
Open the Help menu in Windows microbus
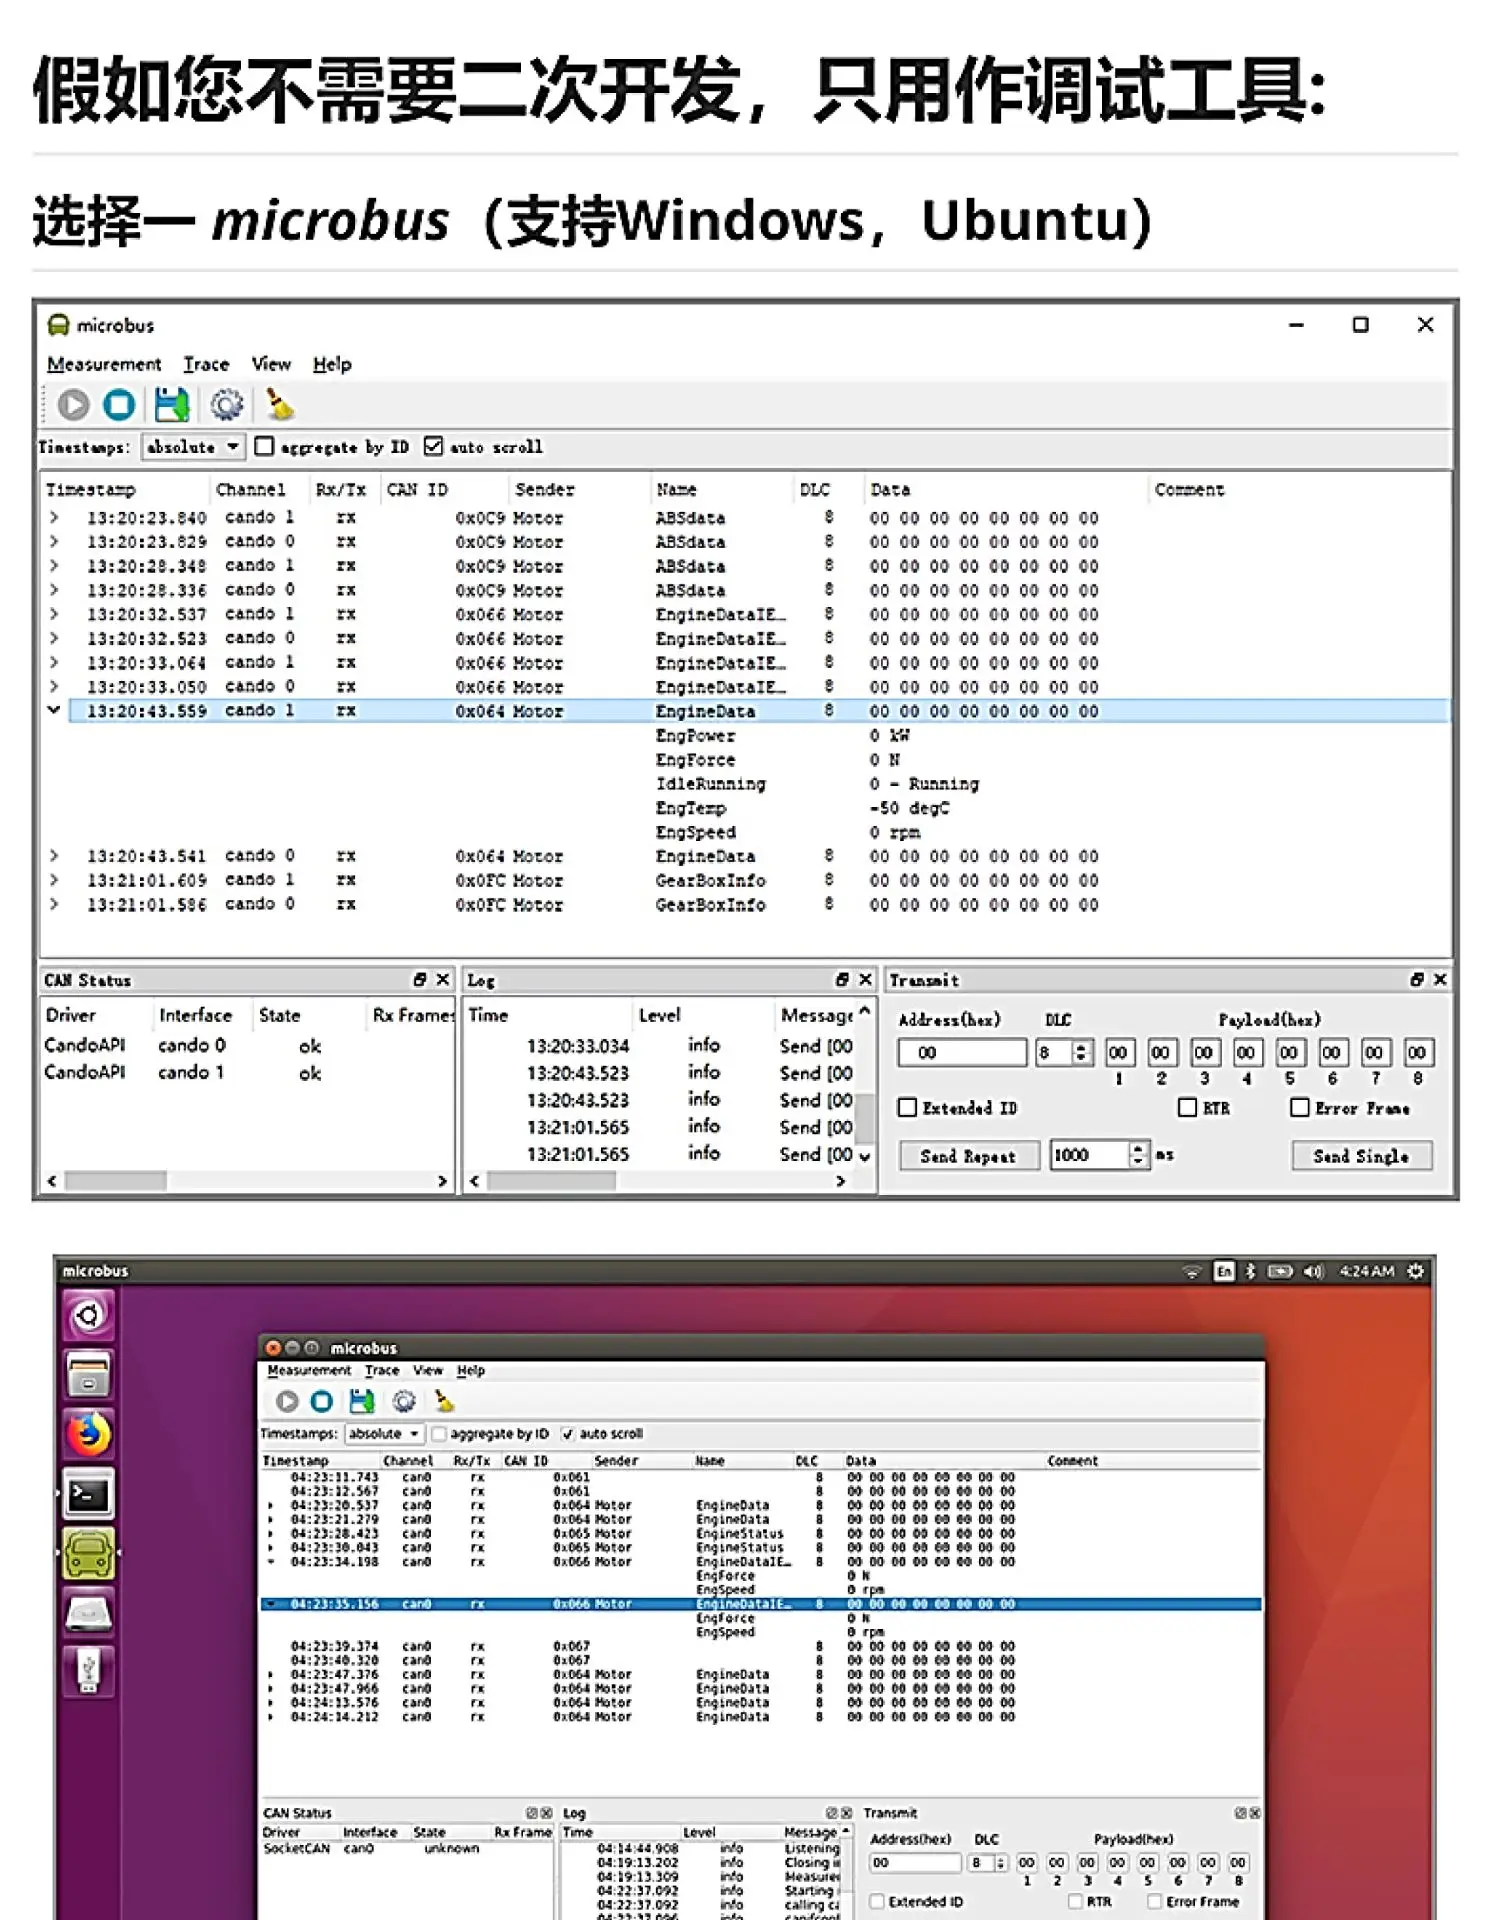pos(332,364)
